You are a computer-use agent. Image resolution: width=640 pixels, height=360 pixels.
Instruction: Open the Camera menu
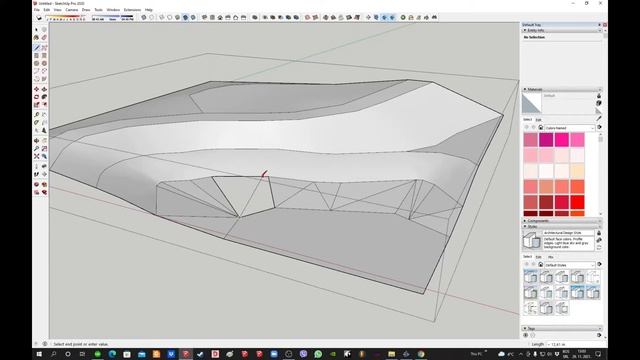click(71, 10)
